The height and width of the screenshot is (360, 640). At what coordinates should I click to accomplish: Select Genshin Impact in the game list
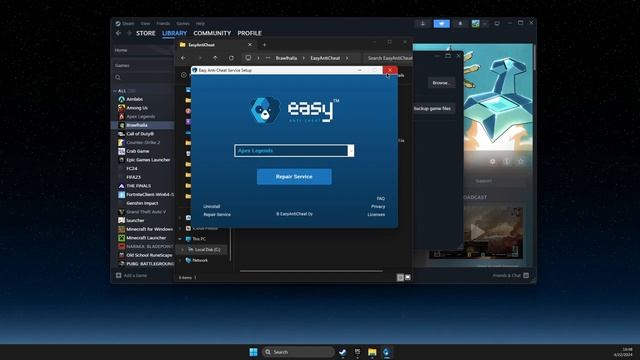point(142,203)
